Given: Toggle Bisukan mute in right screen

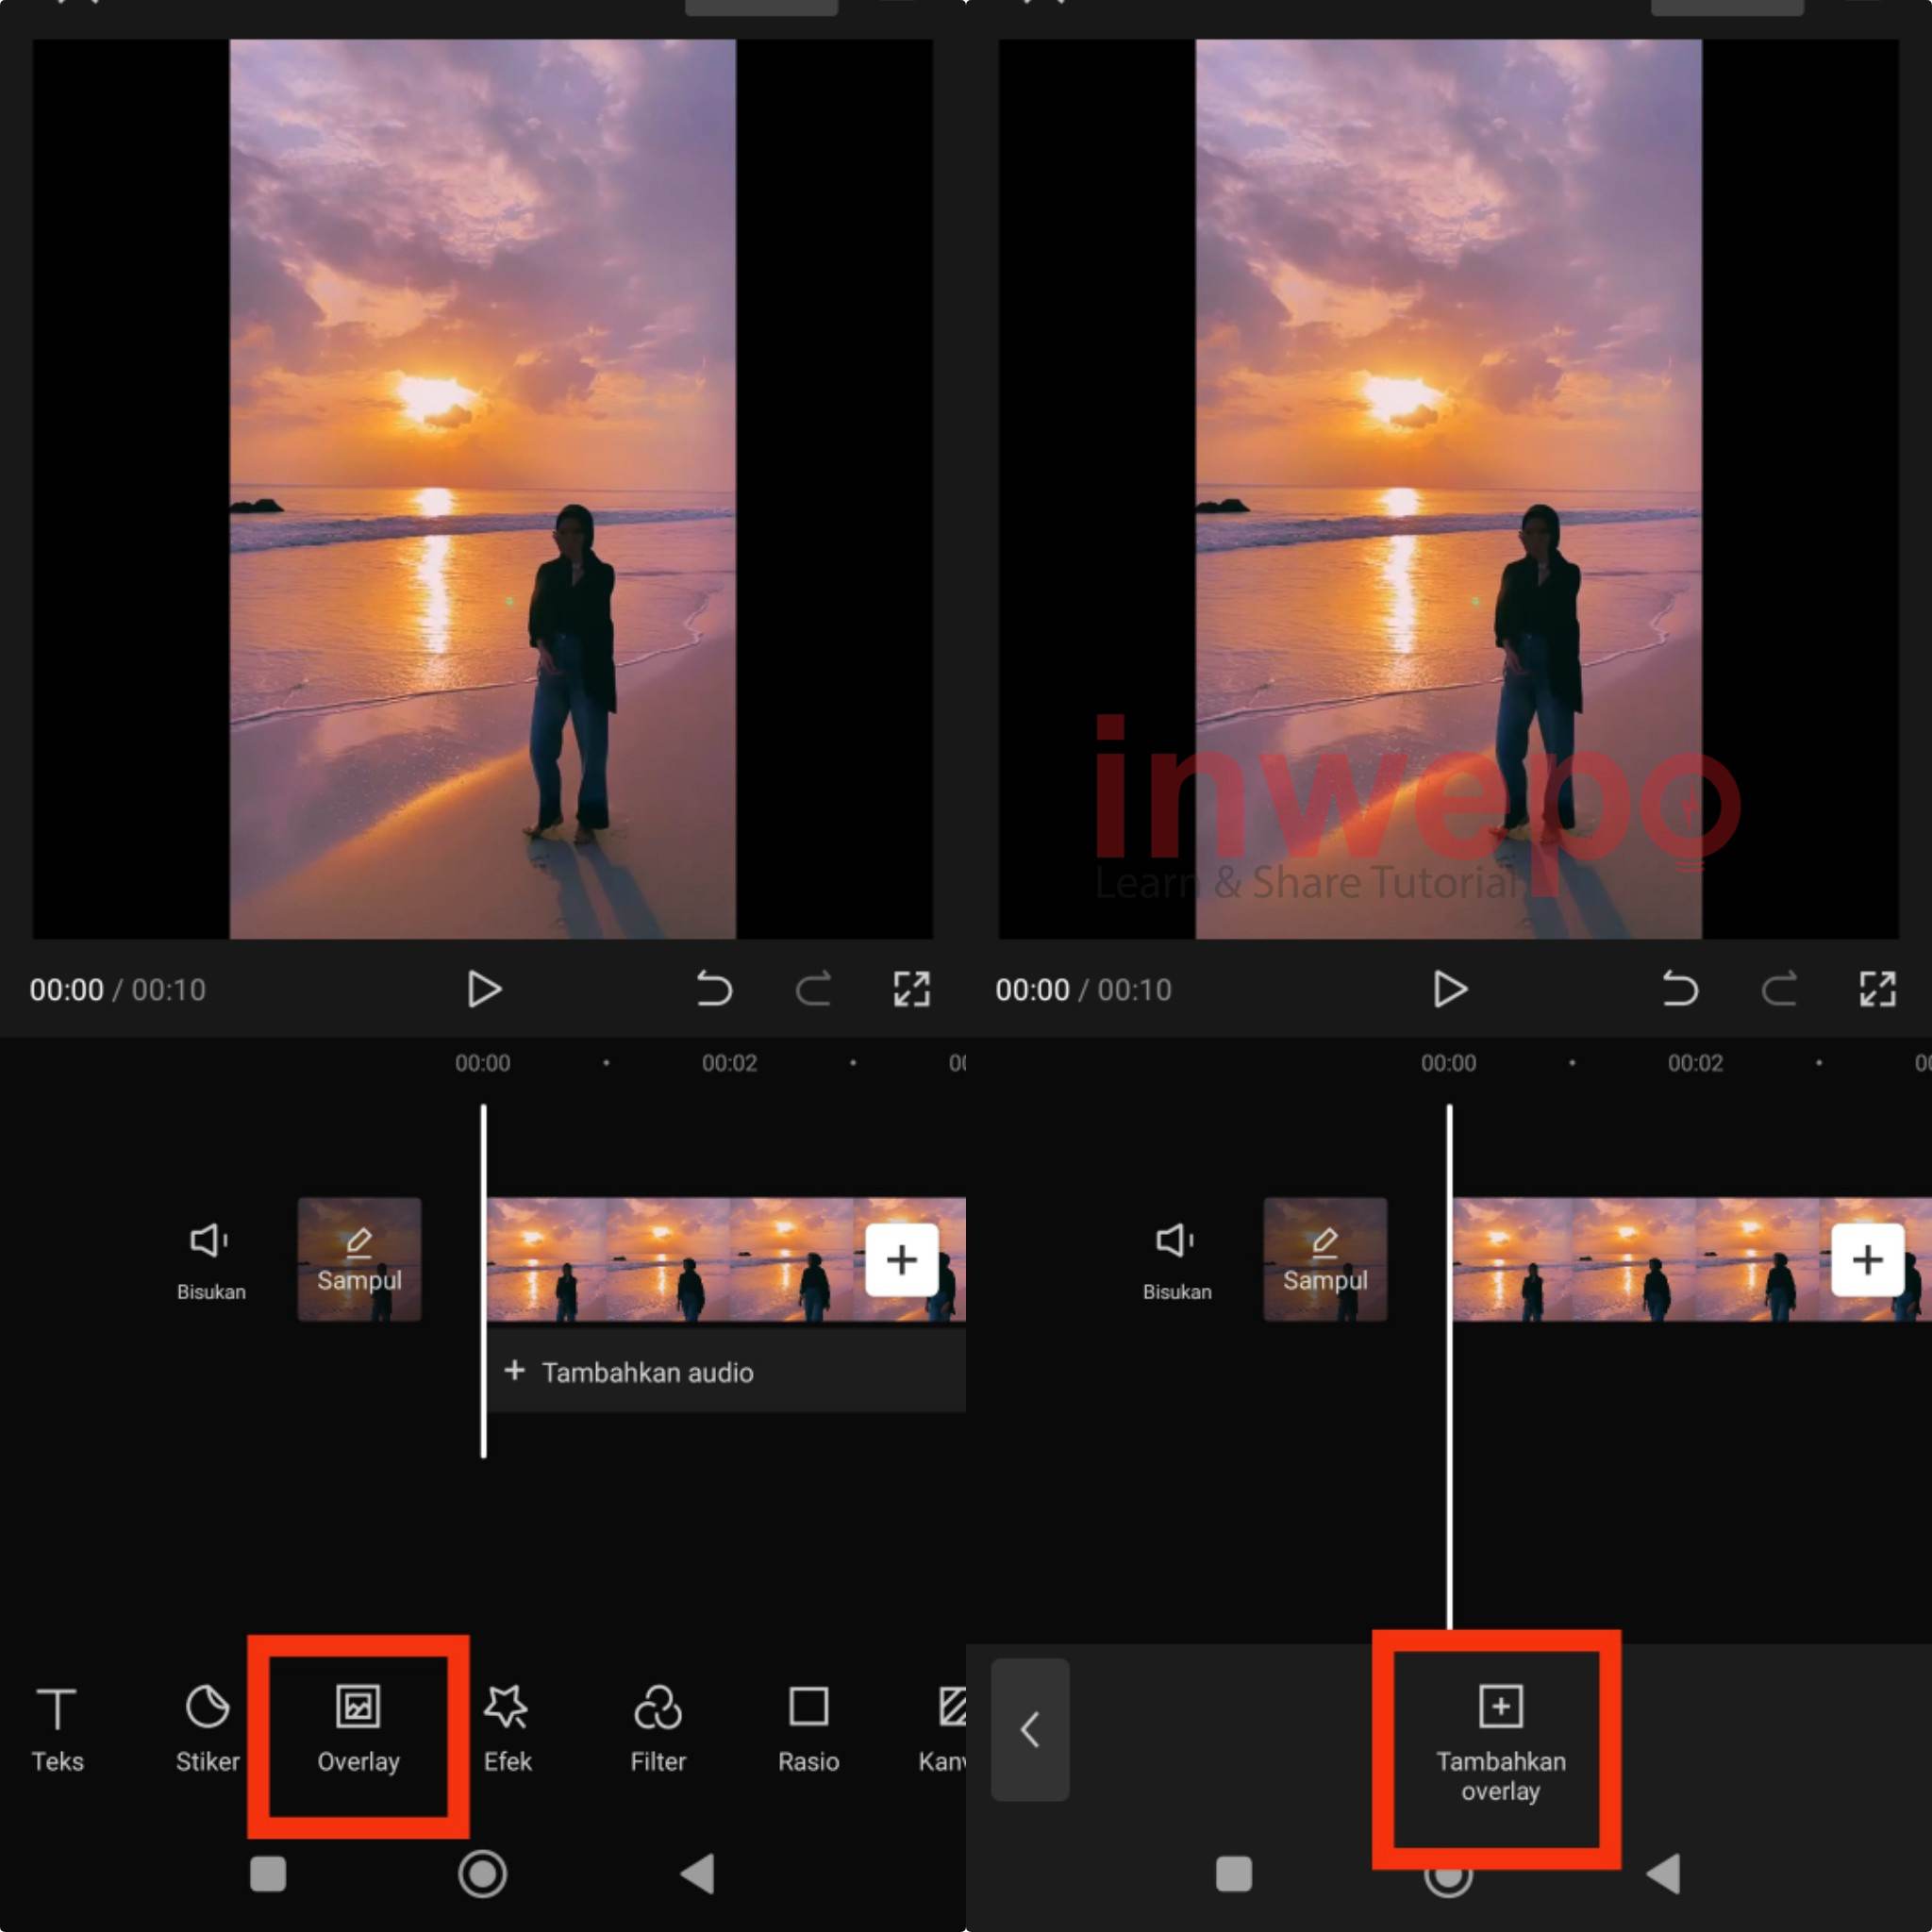Looking at the screenshot, I should click(1177, 1259).
